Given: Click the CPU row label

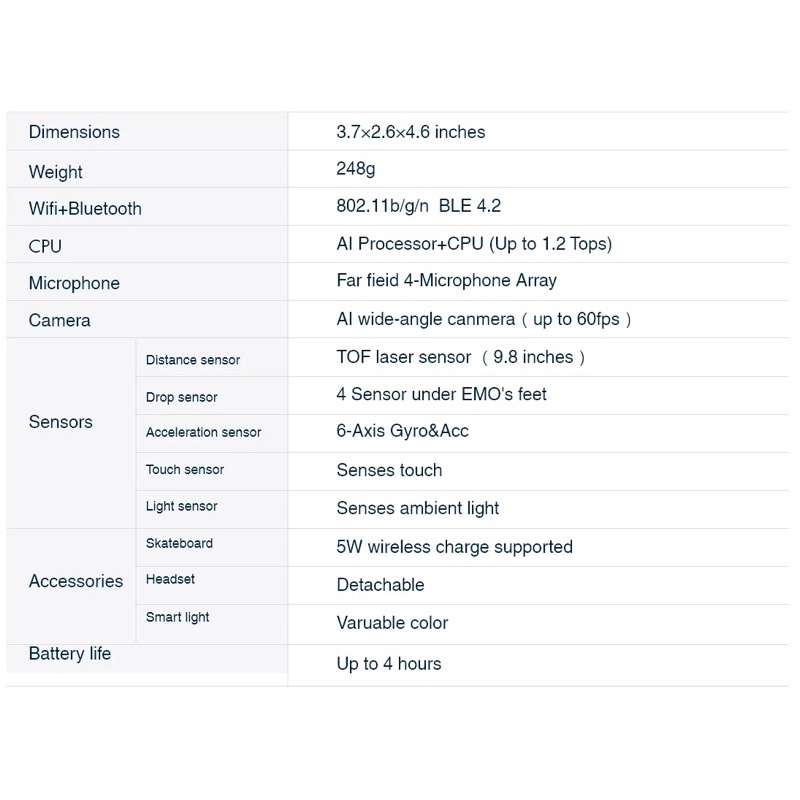Looking at the screenshot, I should (45, 246).
